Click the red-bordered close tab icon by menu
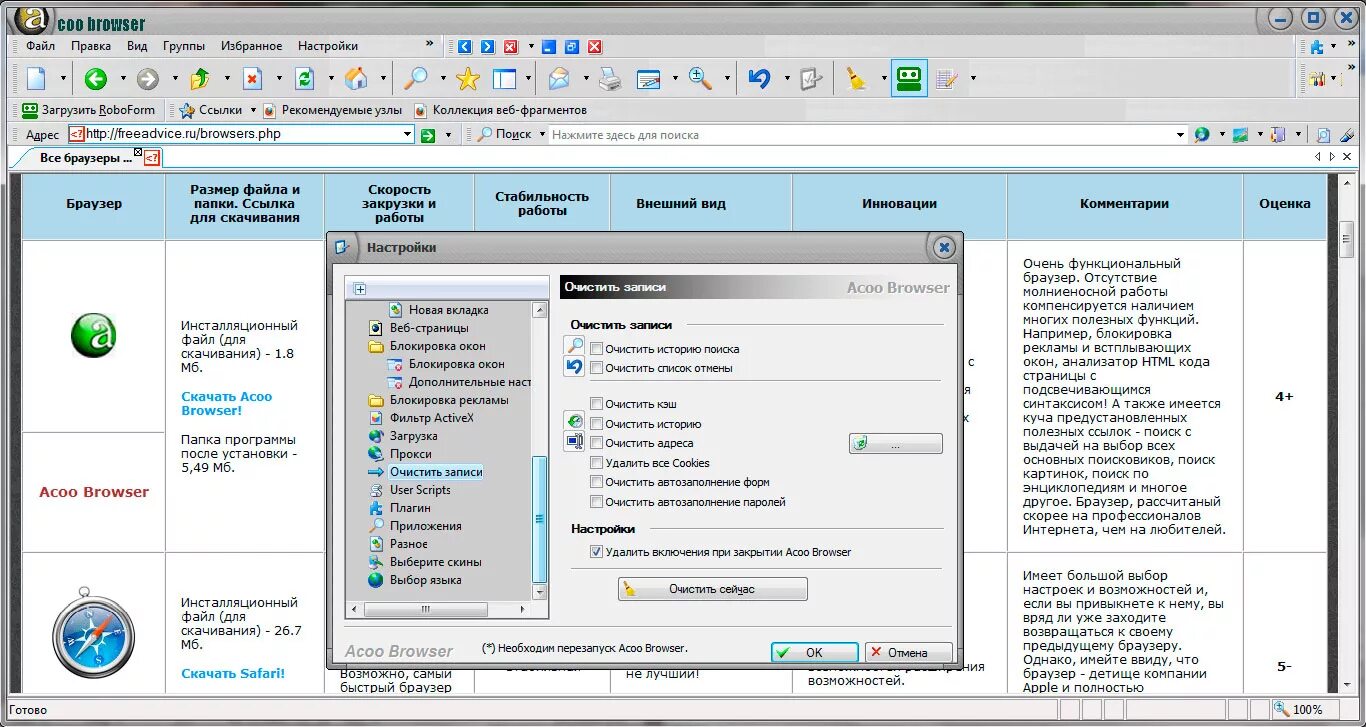 tap(511, 46)
